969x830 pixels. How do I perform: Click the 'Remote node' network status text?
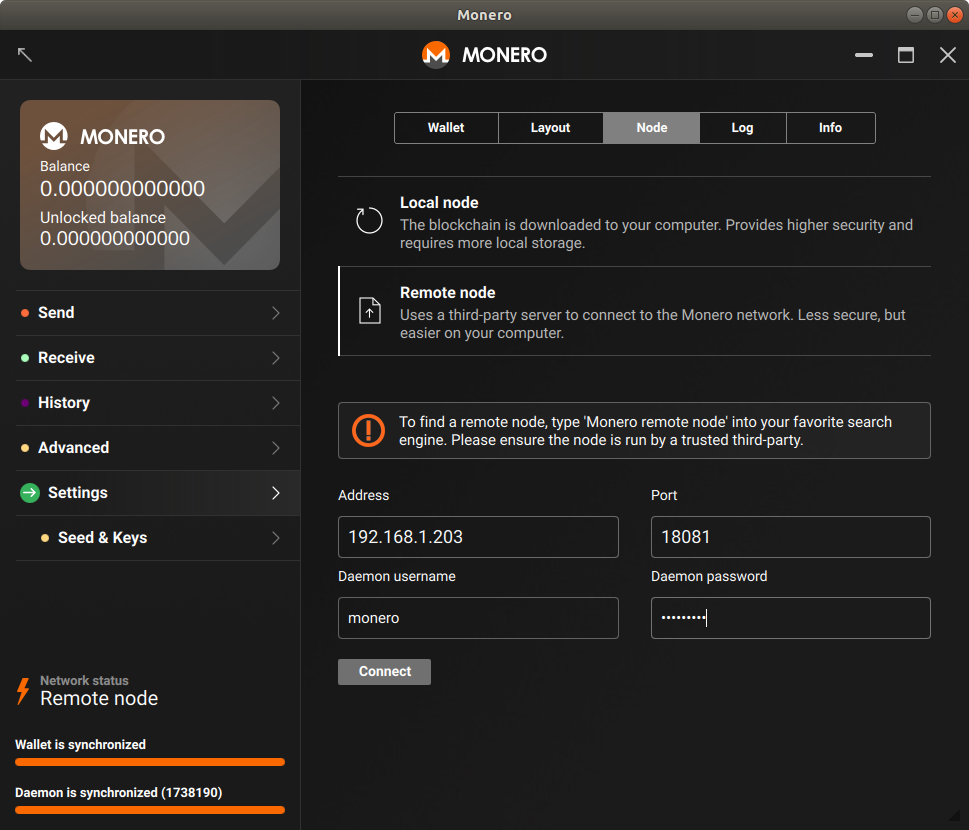[x=99, y=698]
